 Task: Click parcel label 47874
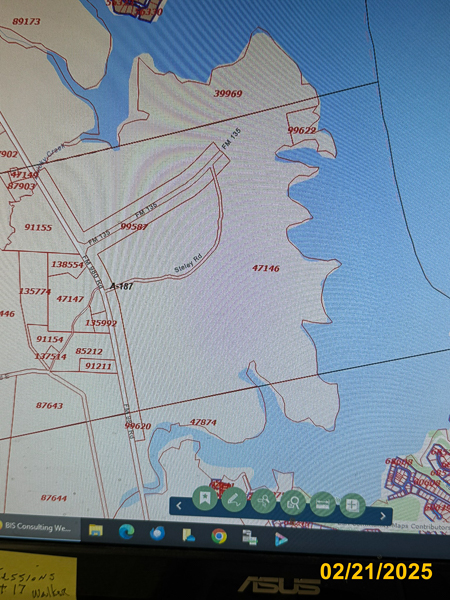coord(203,422)
